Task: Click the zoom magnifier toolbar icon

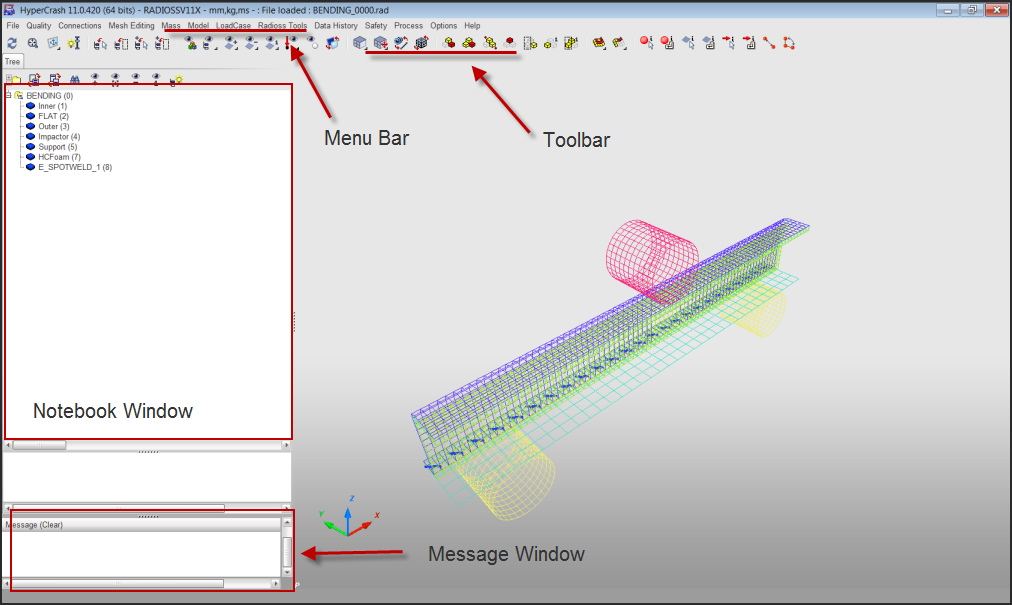Action: point(32,43)
